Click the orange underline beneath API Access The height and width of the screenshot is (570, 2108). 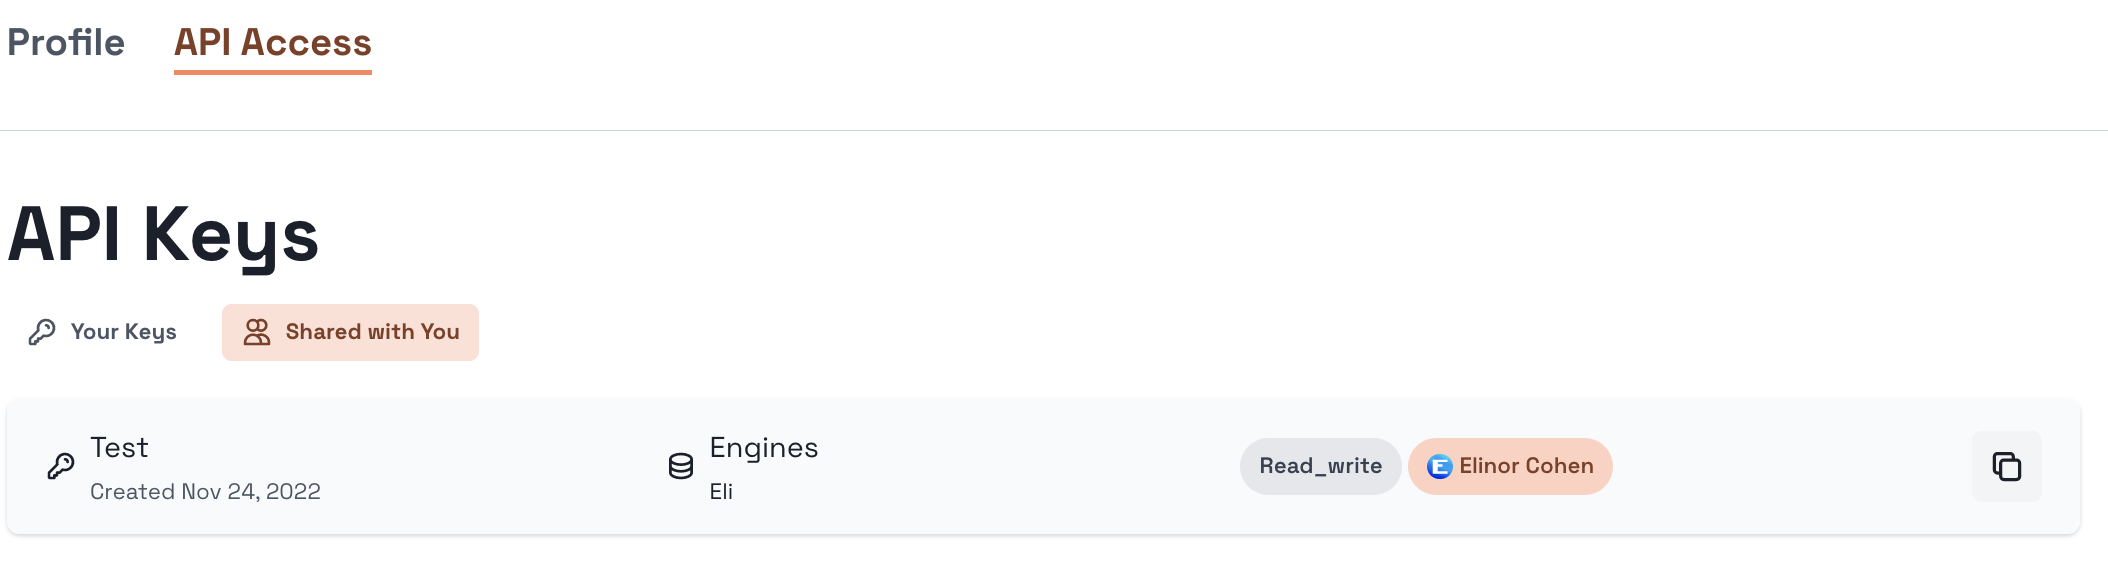pos(272,72)
